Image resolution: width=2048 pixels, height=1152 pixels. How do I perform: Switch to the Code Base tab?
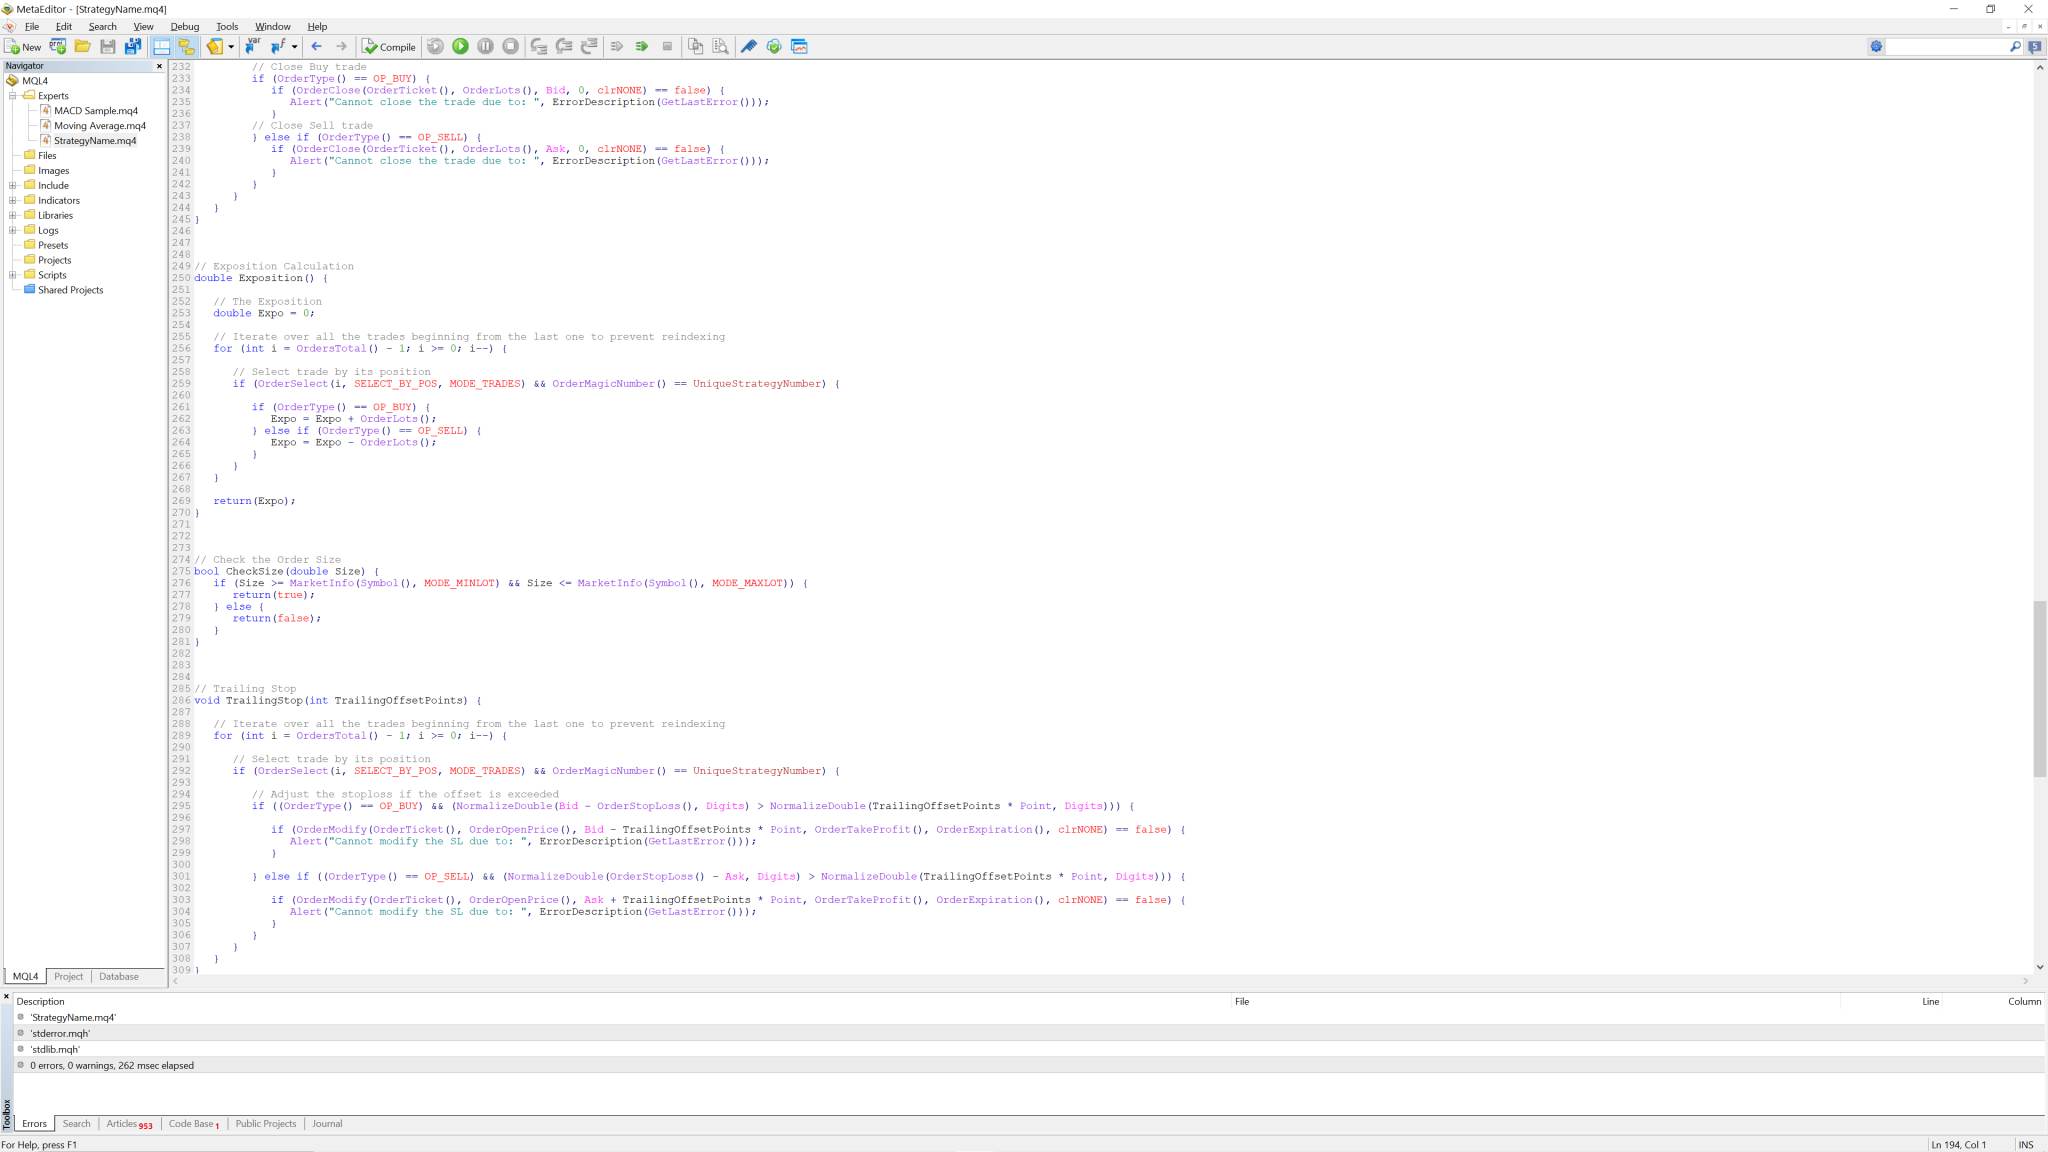(x=191, y=1124)
